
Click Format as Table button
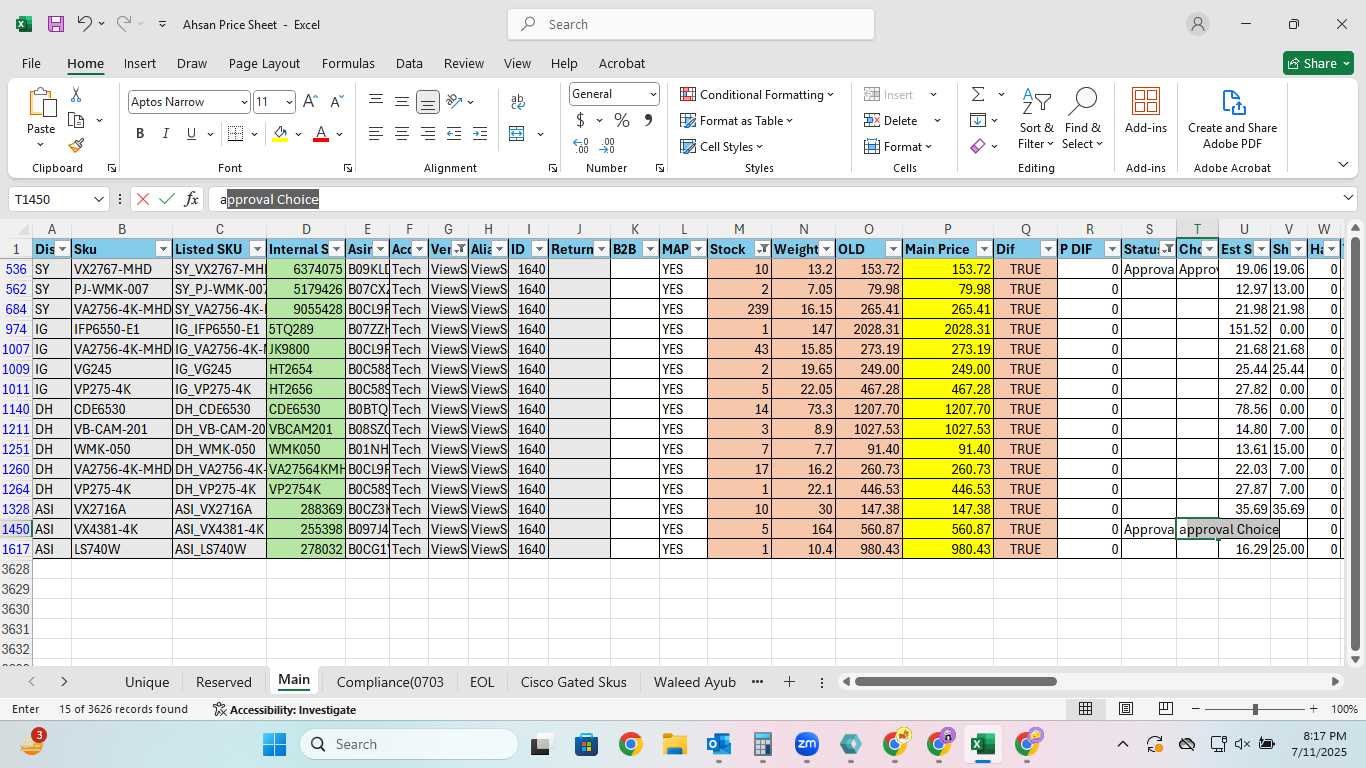pyautogui.click(x=737, y=120)
